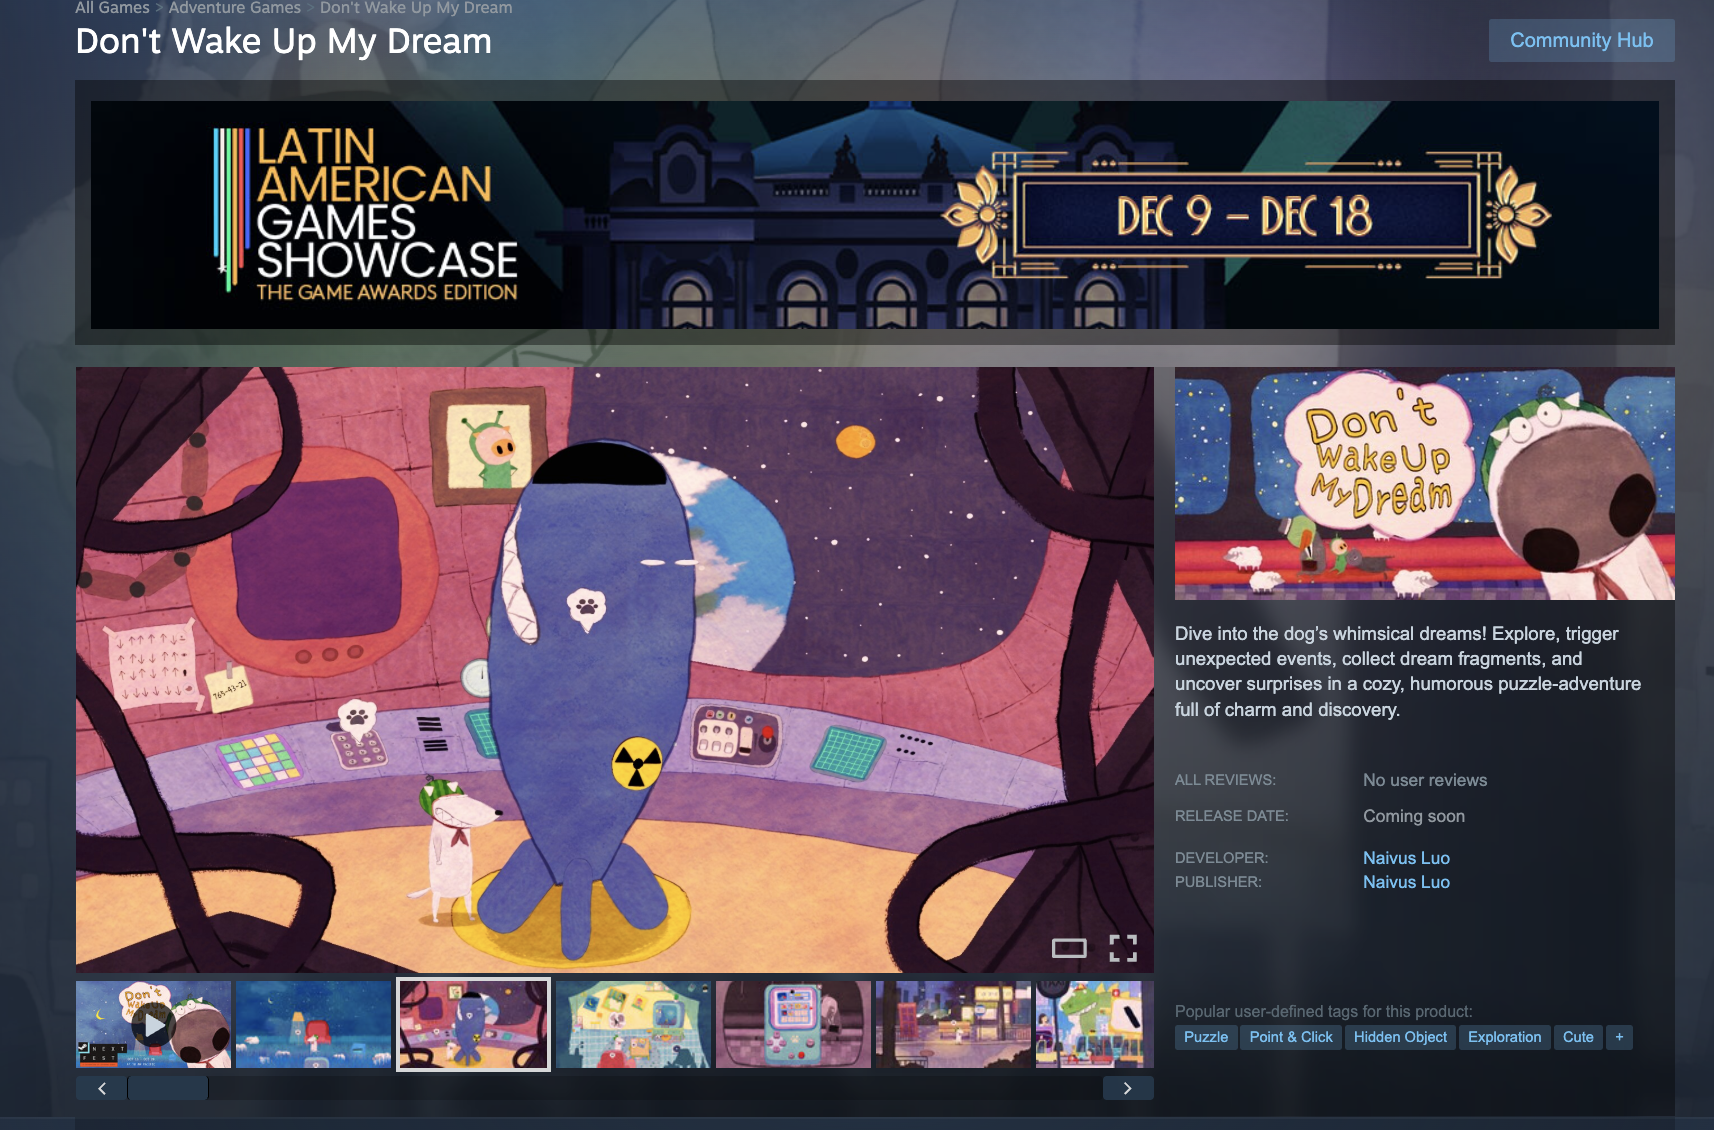Screen dimensions: 1714x1130
Task: Select the Exploration tag
Action: (1504, 1037)
